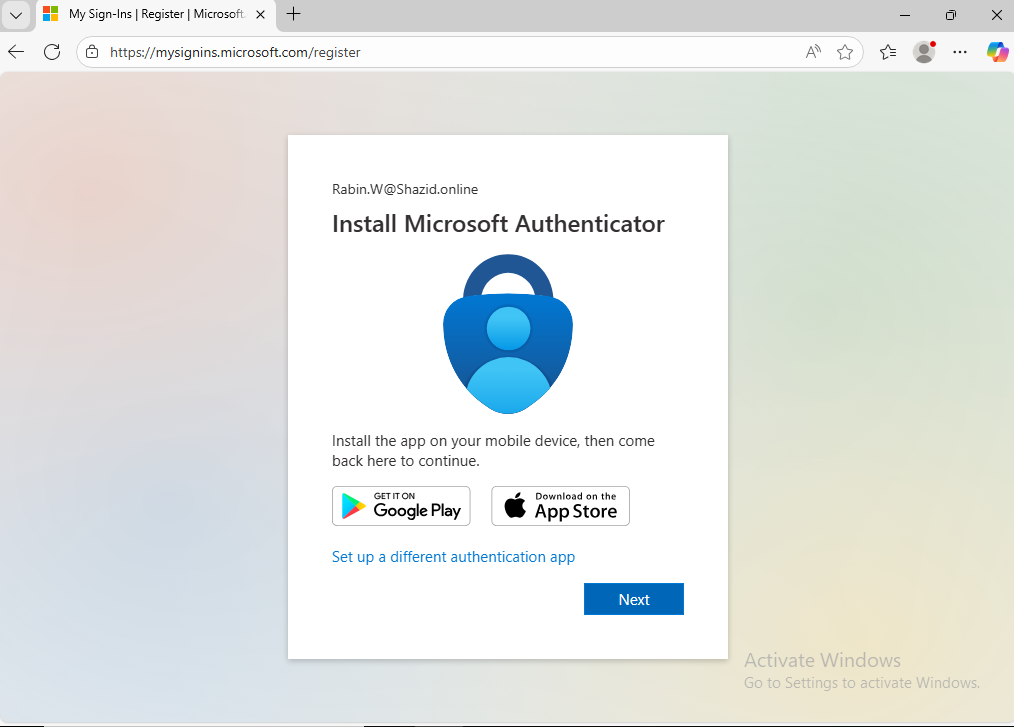
Task: Open Copilot sidebar icon
Action: point(997,52)
